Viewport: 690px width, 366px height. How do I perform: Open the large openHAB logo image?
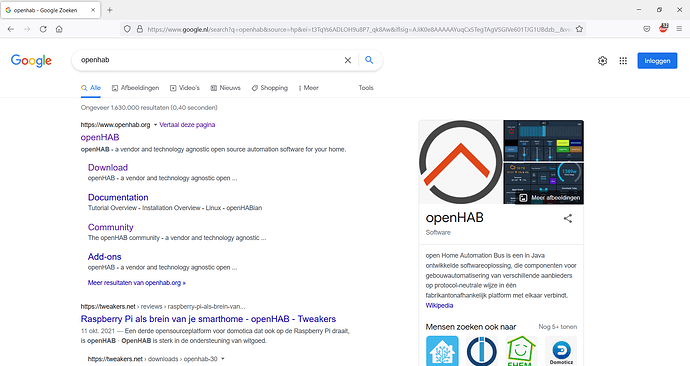pos(461,162)
